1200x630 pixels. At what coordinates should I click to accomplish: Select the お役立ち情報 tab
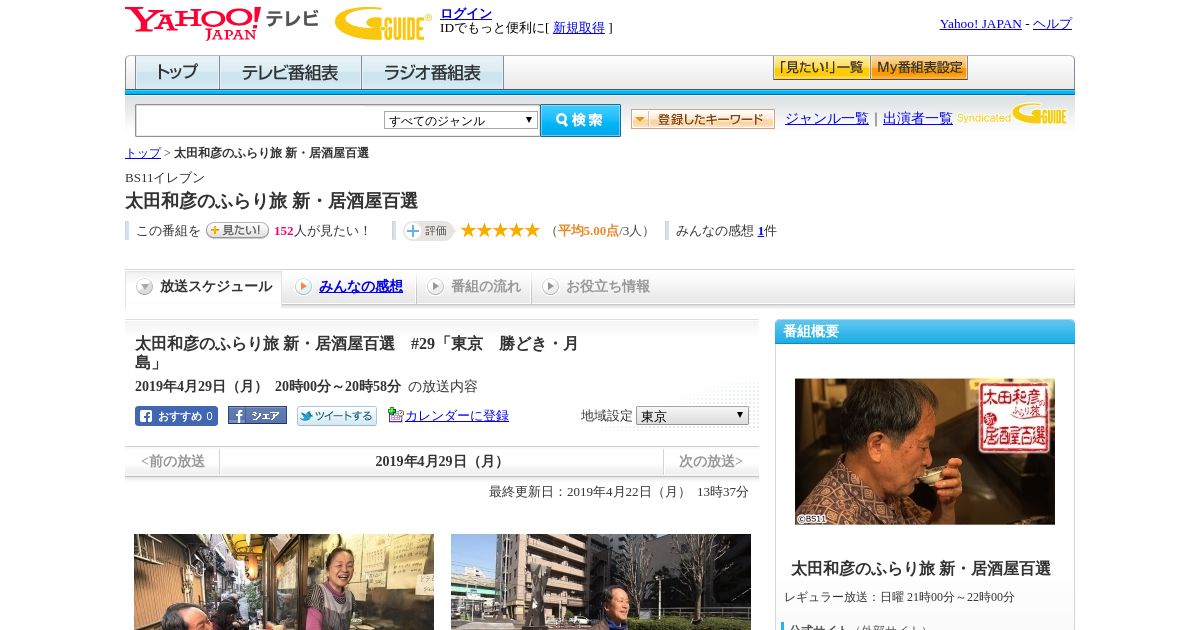click(x=596, y=287)
